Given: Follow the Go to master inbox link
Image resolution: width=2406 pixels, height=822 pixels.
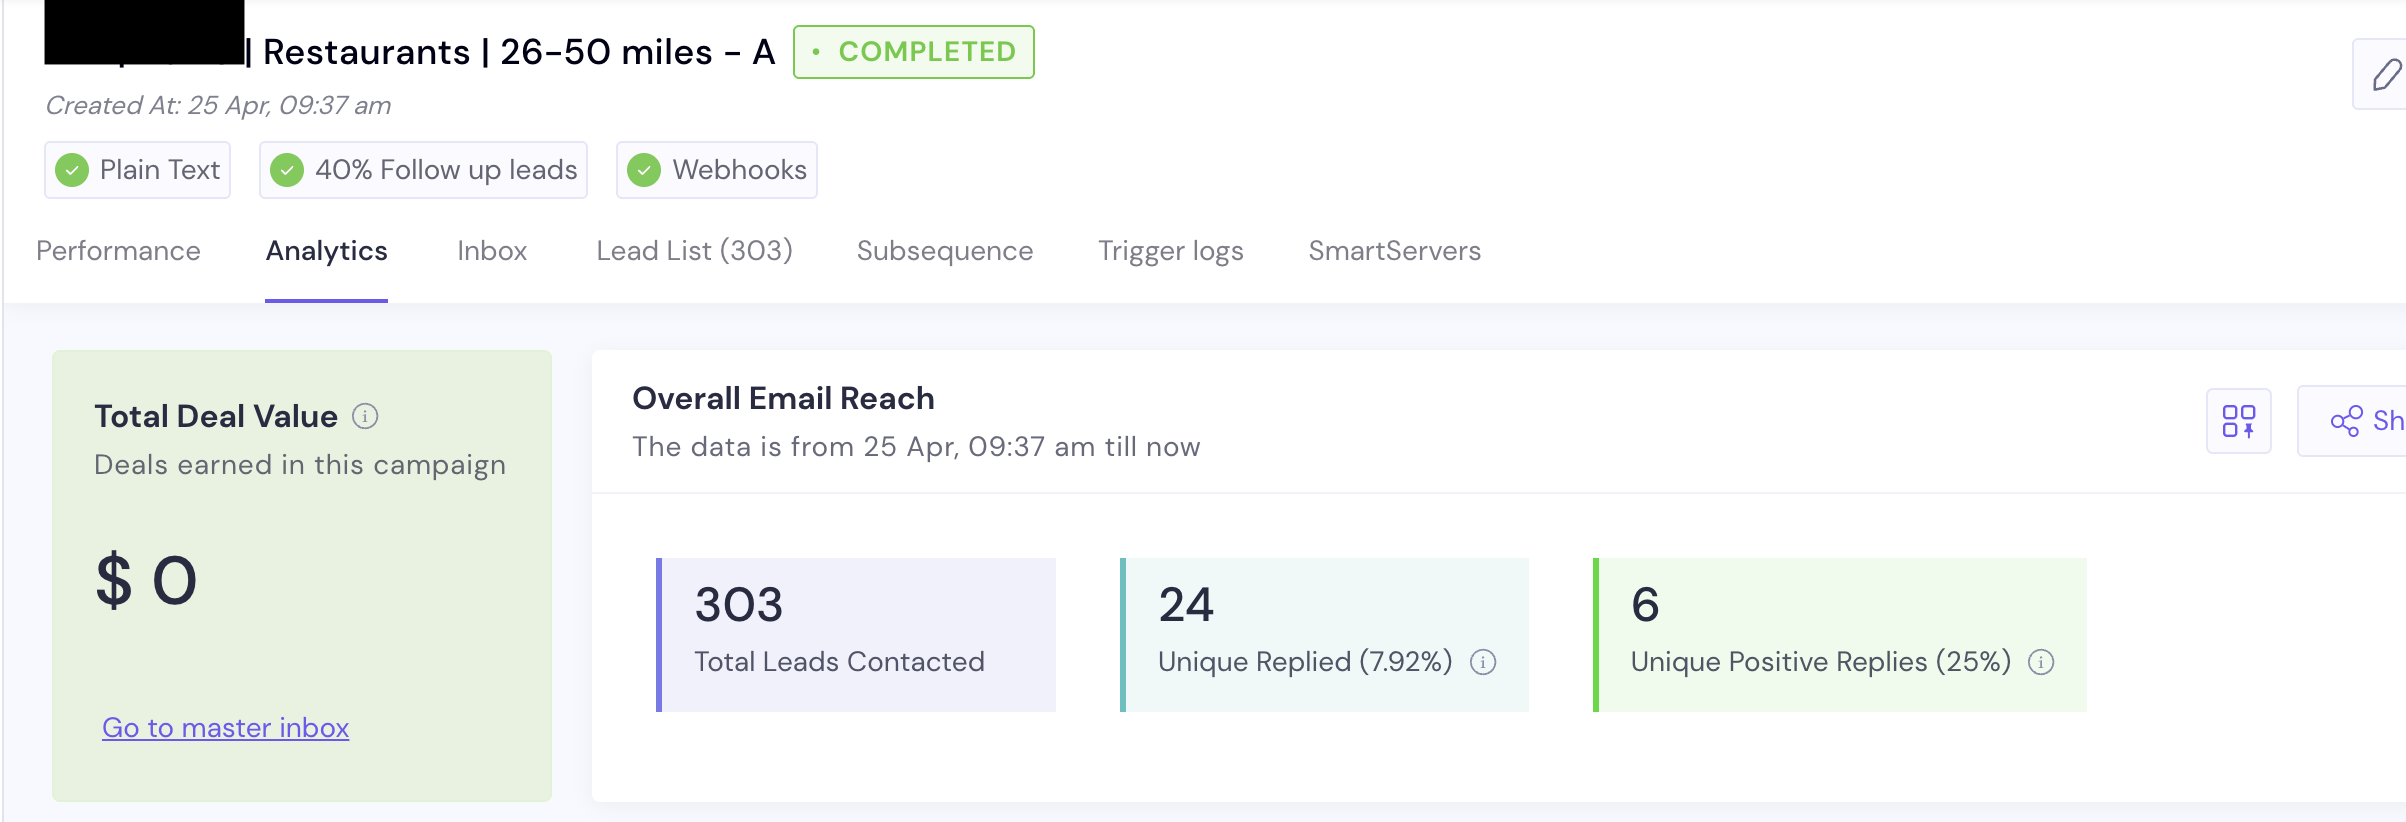Looking at the screenshot, I should [x=225, y=728].
